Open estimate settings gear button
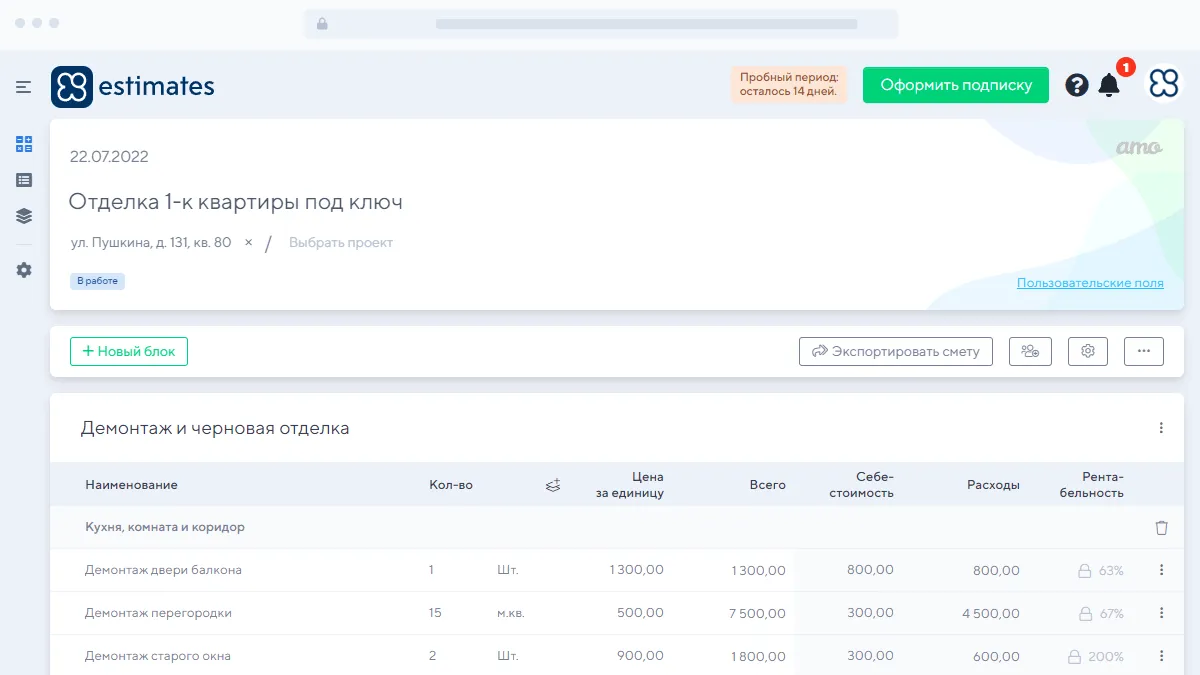 tap(1088, 351)
